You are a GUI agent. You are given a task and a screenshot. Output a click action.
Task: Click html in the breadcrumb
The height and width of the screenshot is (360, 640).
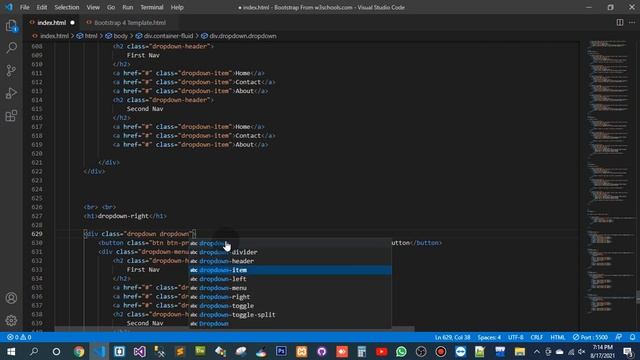click(x=91, y=36)
